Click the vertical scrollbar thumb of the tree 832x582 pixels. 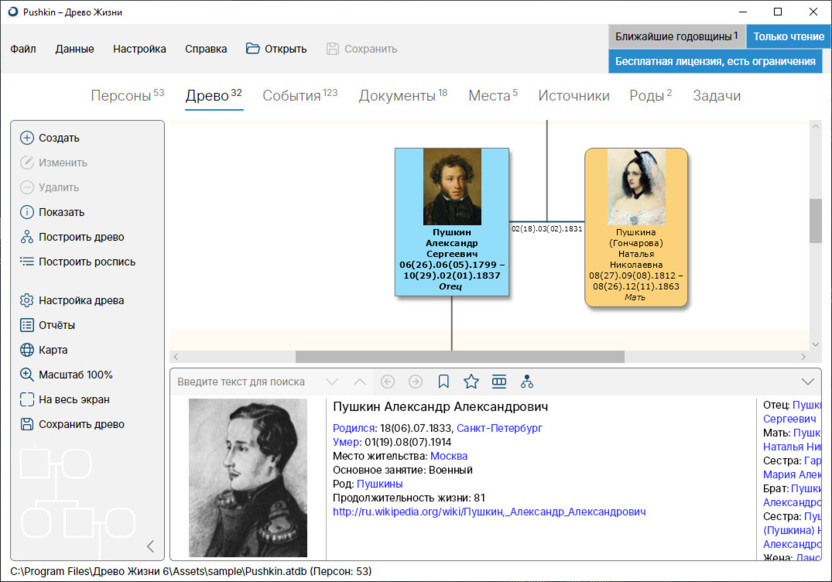pos(816,221)
